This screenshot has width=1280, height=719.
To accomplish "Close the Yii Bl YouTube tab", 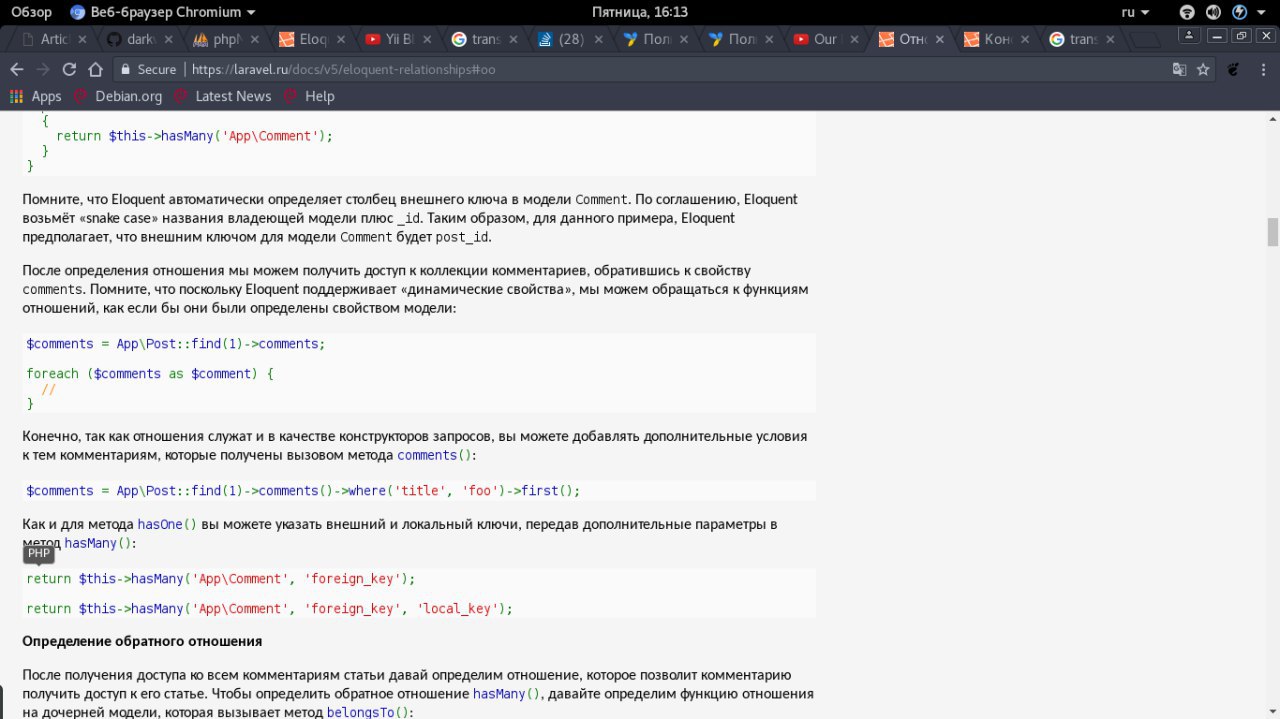I will click(x=427, y=40).
